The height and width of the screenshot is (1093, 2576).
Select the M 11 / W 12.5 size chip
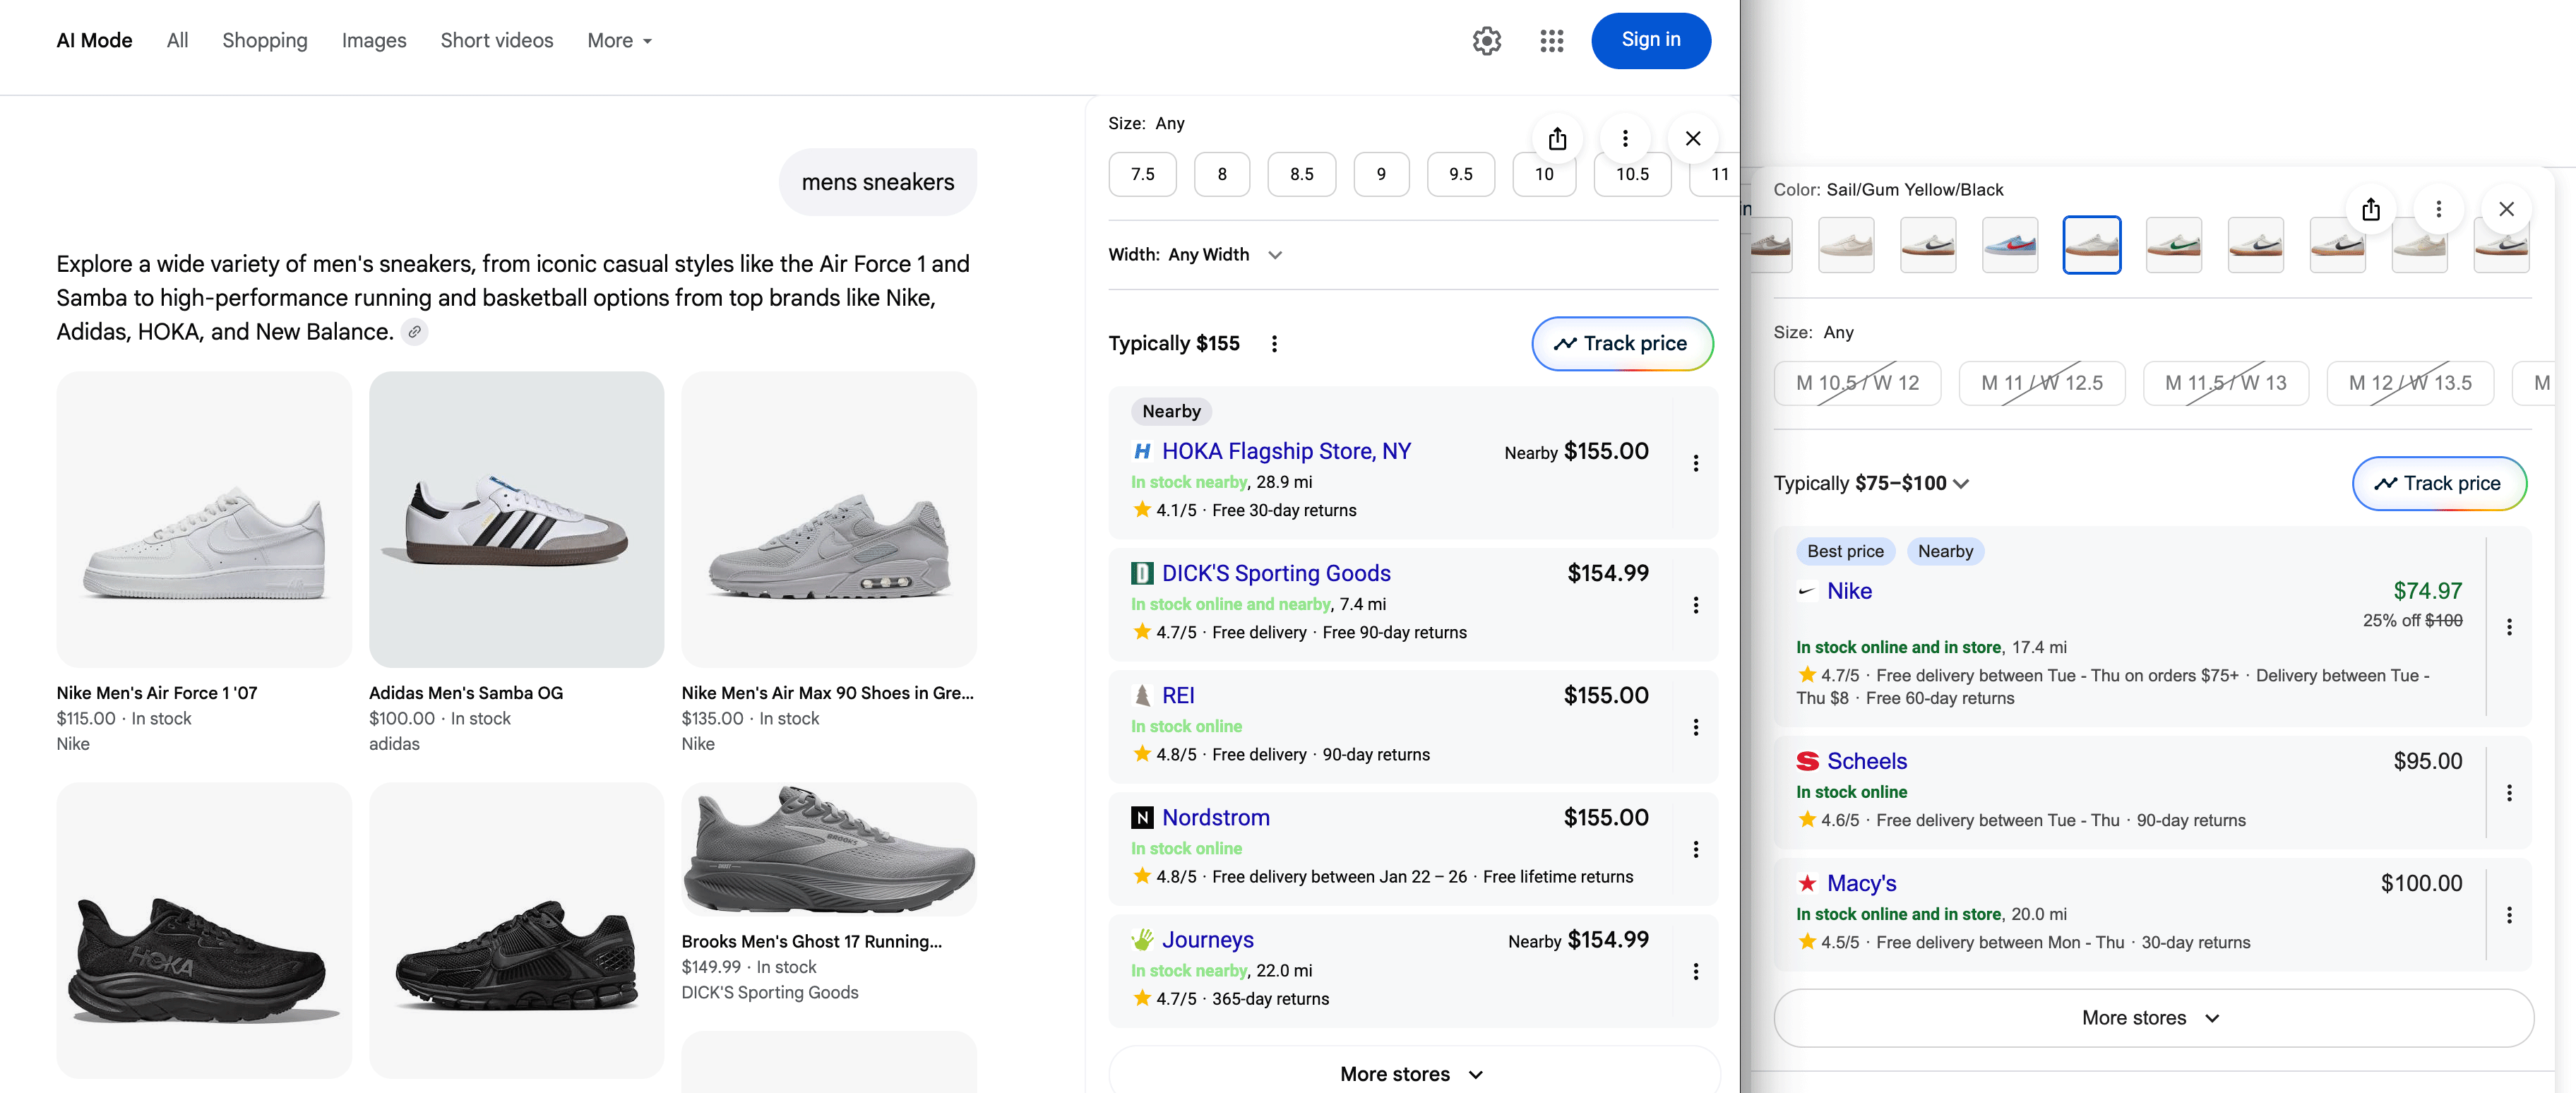(x=2042, y=383)
